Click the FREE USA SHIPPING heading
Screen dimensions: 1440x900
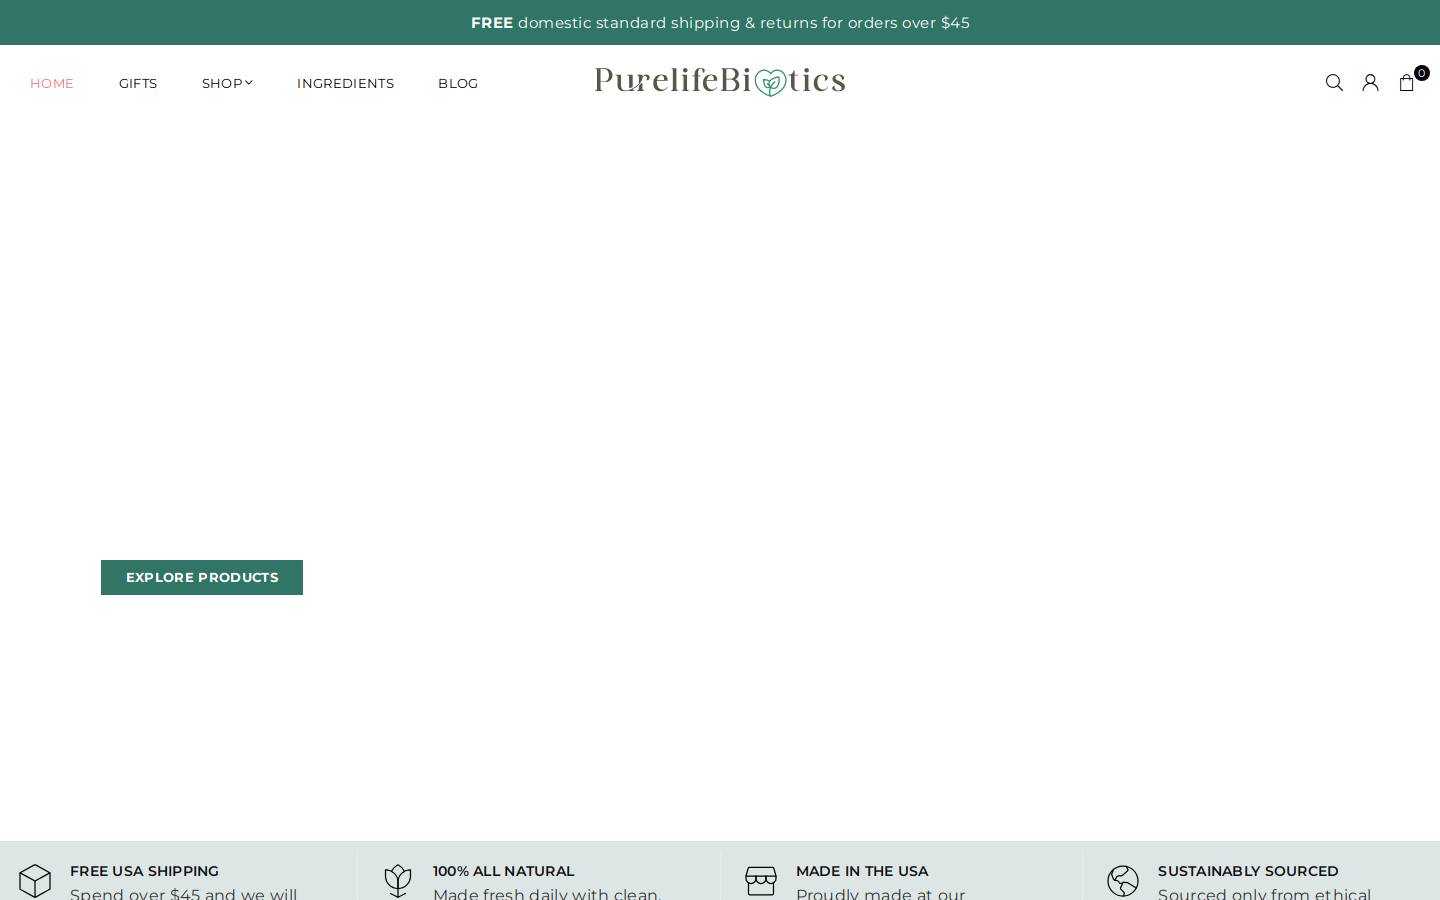tap(144, 871)
